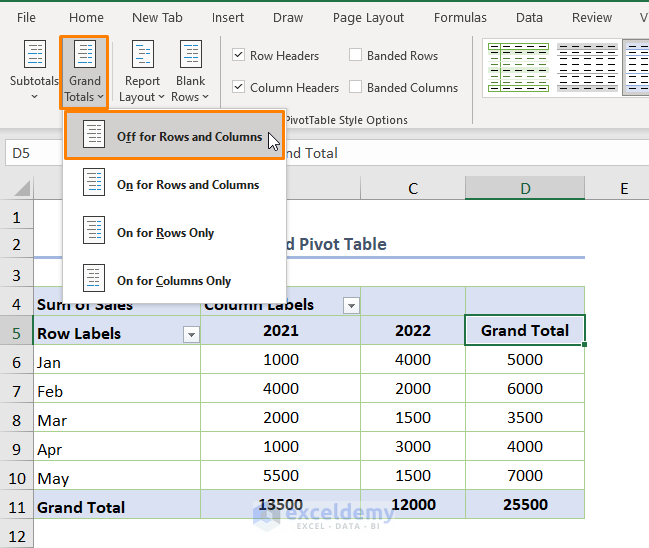
Task: Click cell with value 13500
Action: (281, 504)
